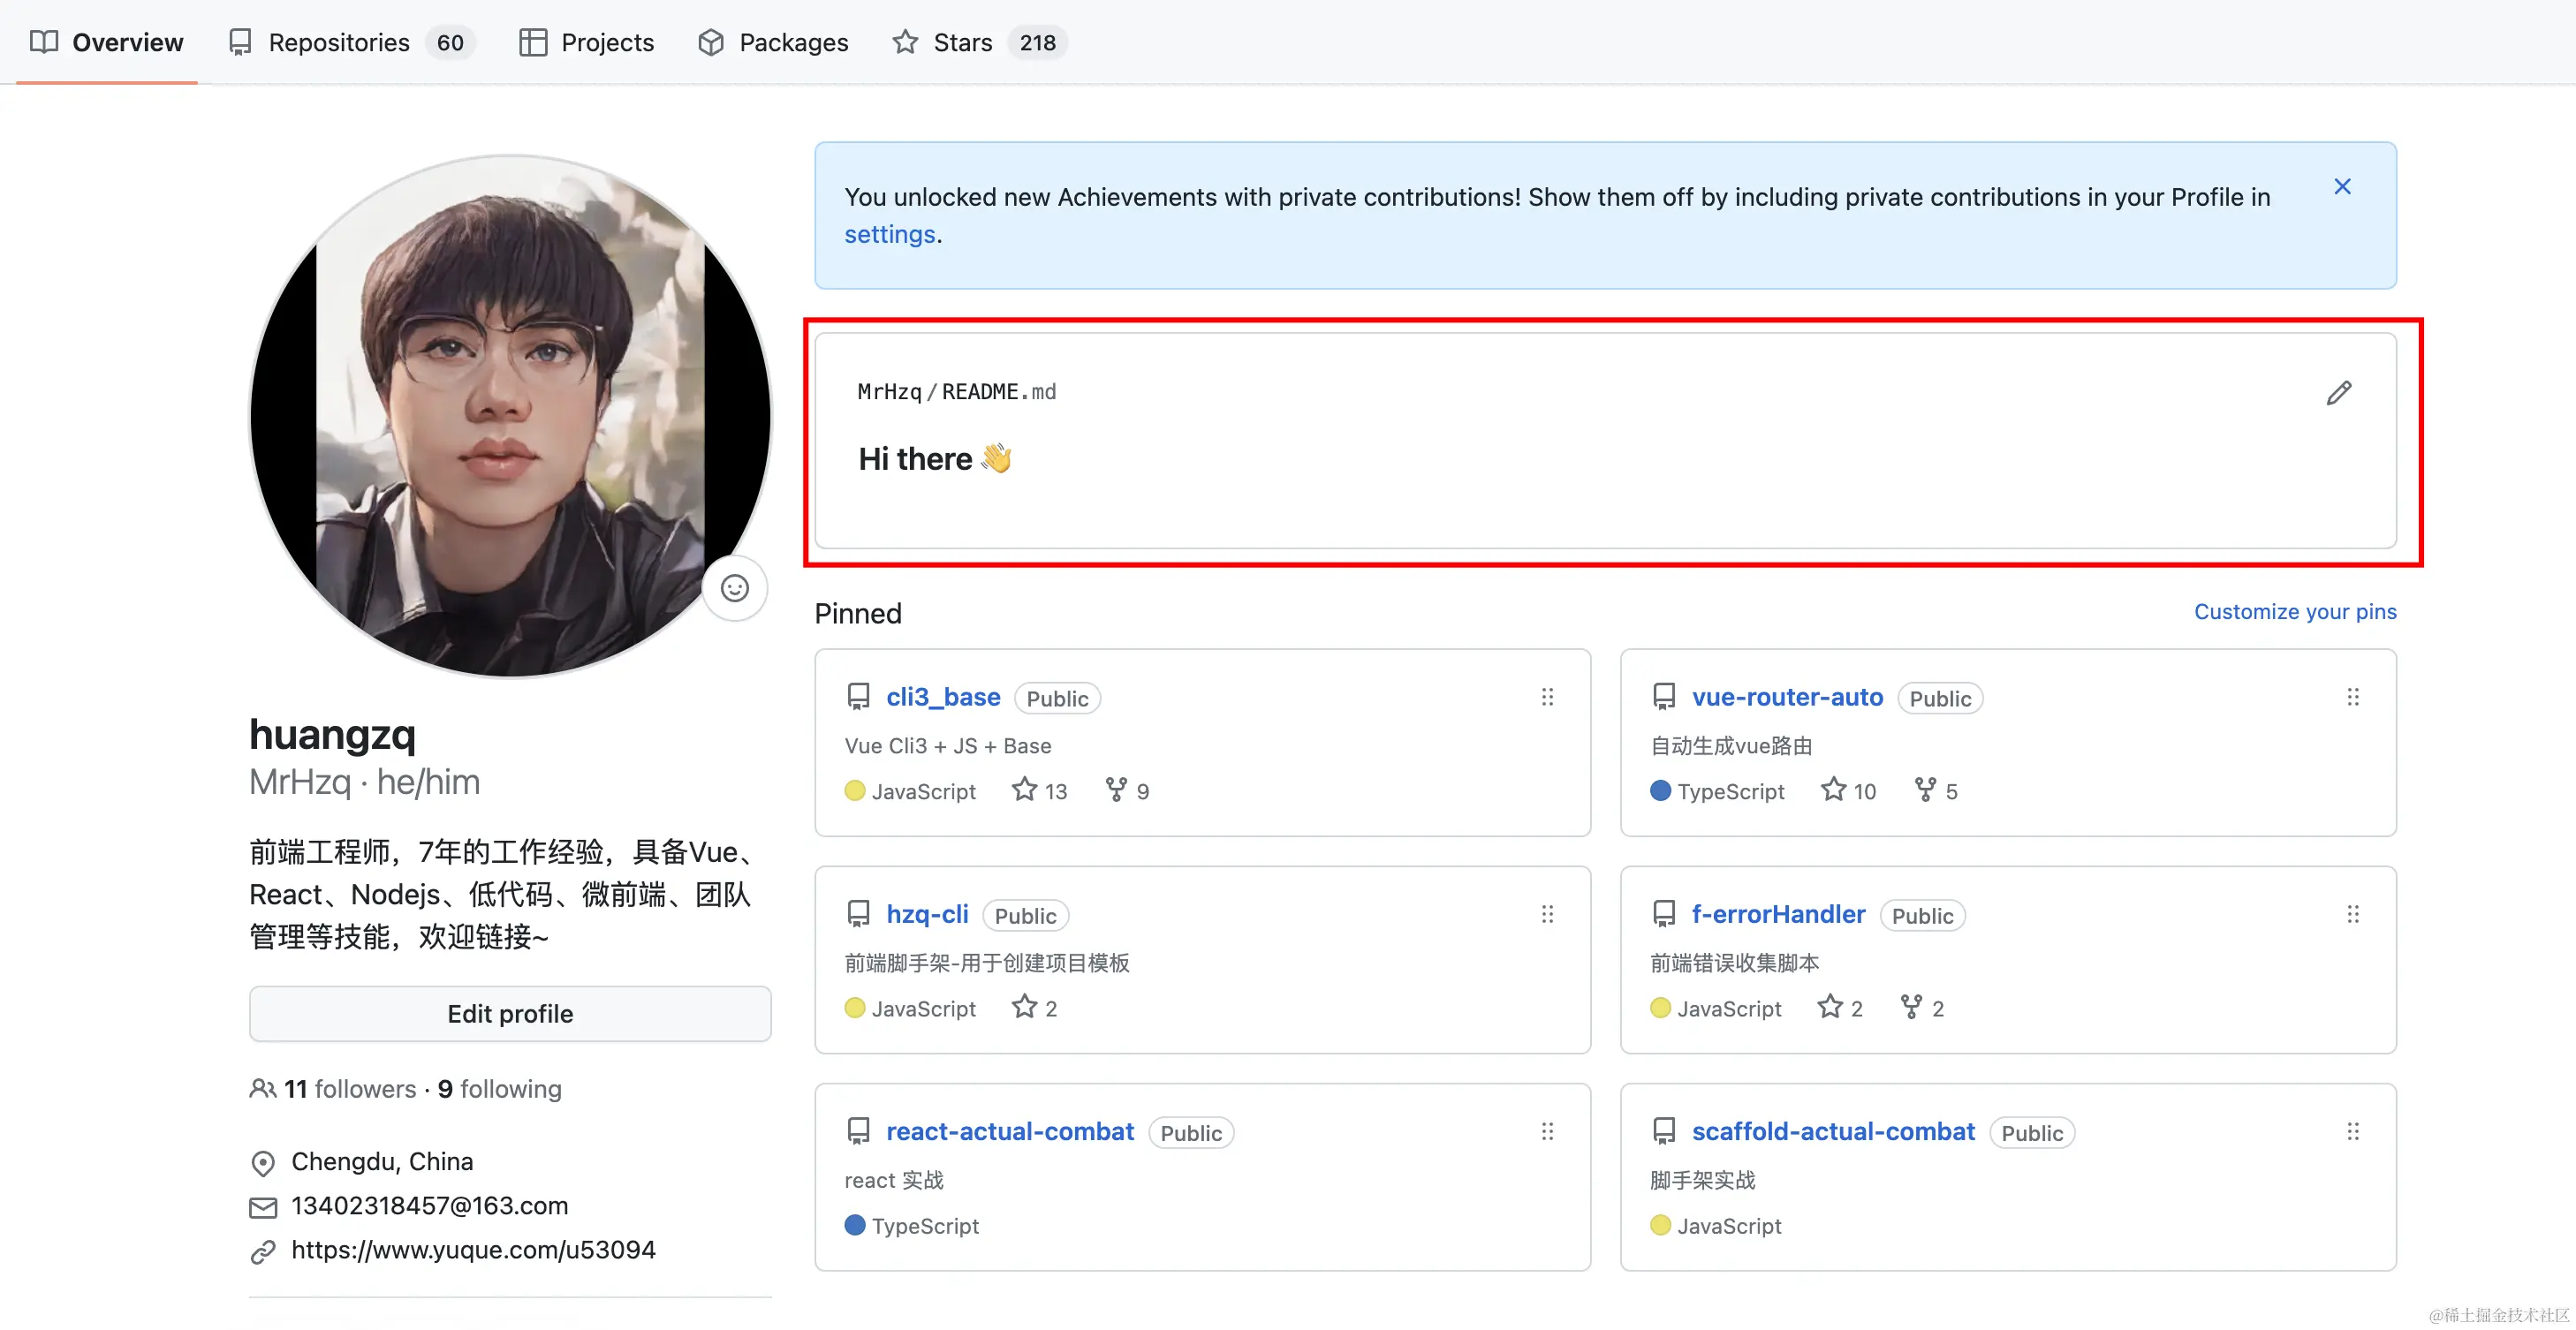
Task: View the 11 followers list
Action: [x=350, y=1089]
